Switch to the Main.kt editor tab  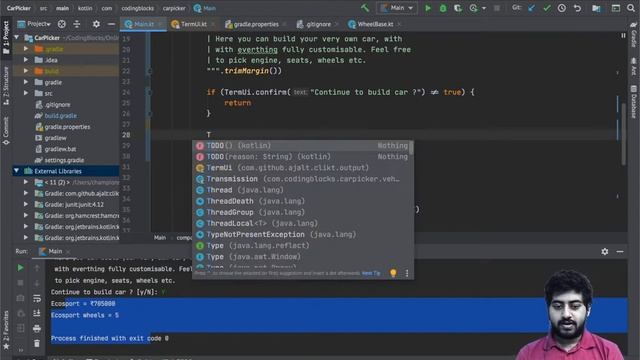pyautogui.click(x=142, y=24)
